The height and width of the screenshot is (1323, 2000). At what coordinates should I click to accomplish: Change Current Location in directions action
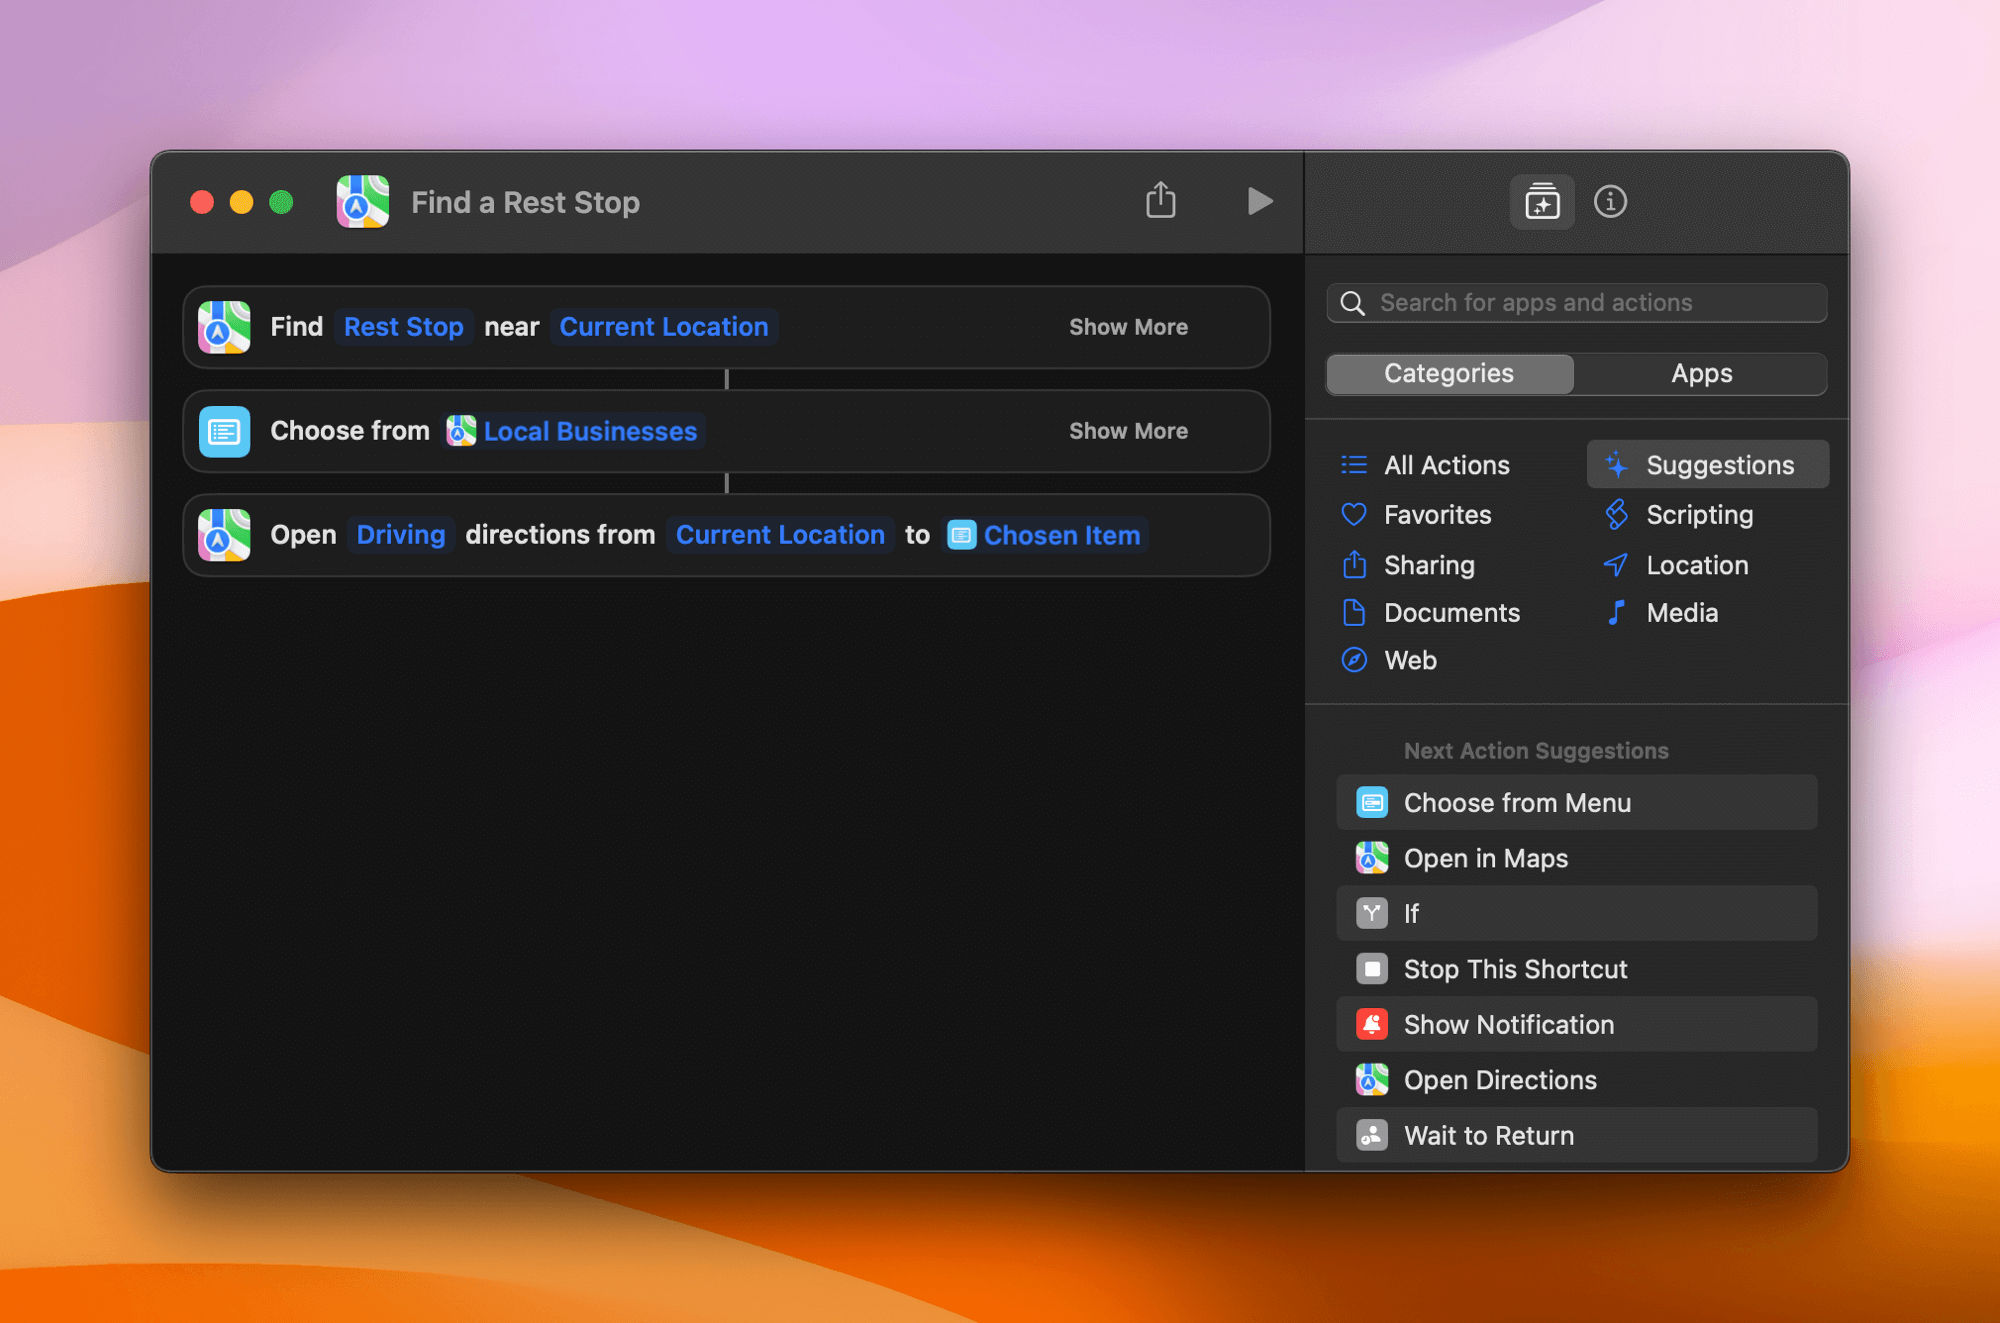(780, 535)
